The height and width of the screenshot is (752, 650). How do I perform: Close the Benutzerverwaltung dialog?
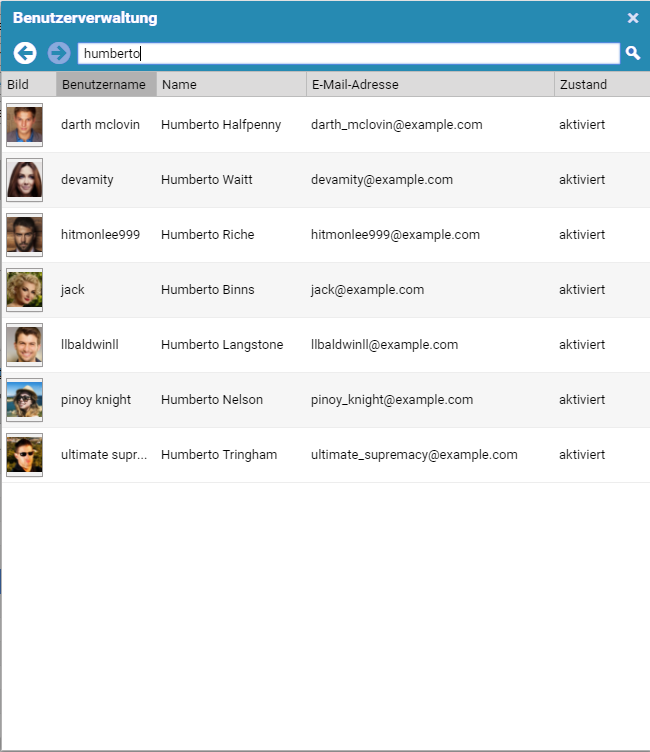(x=633, y=18)
